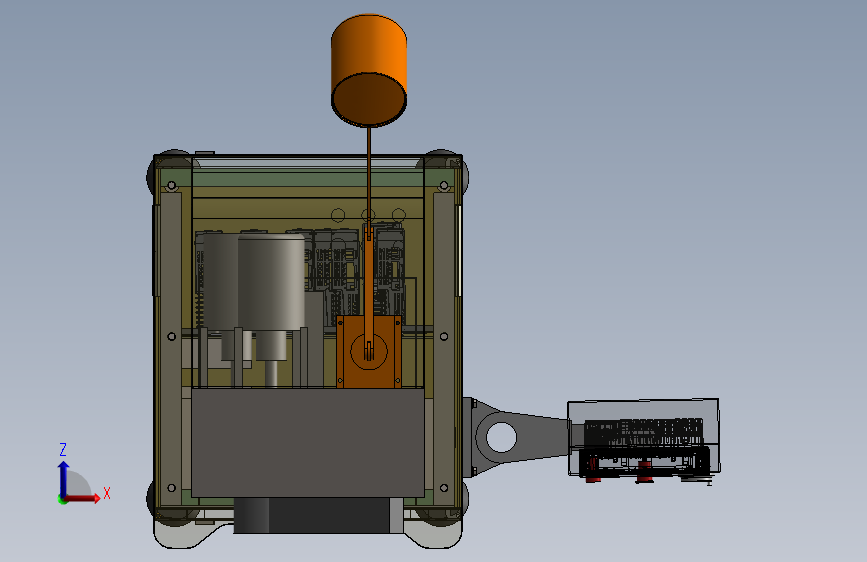Click the Z label on the axis triad
The image size is (867, 562).
coord(63,449)
